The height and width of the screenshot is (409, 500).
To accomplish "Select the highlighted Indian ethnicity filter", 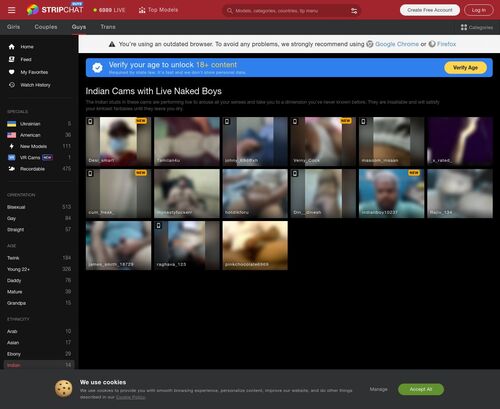I will click(39, 365).
